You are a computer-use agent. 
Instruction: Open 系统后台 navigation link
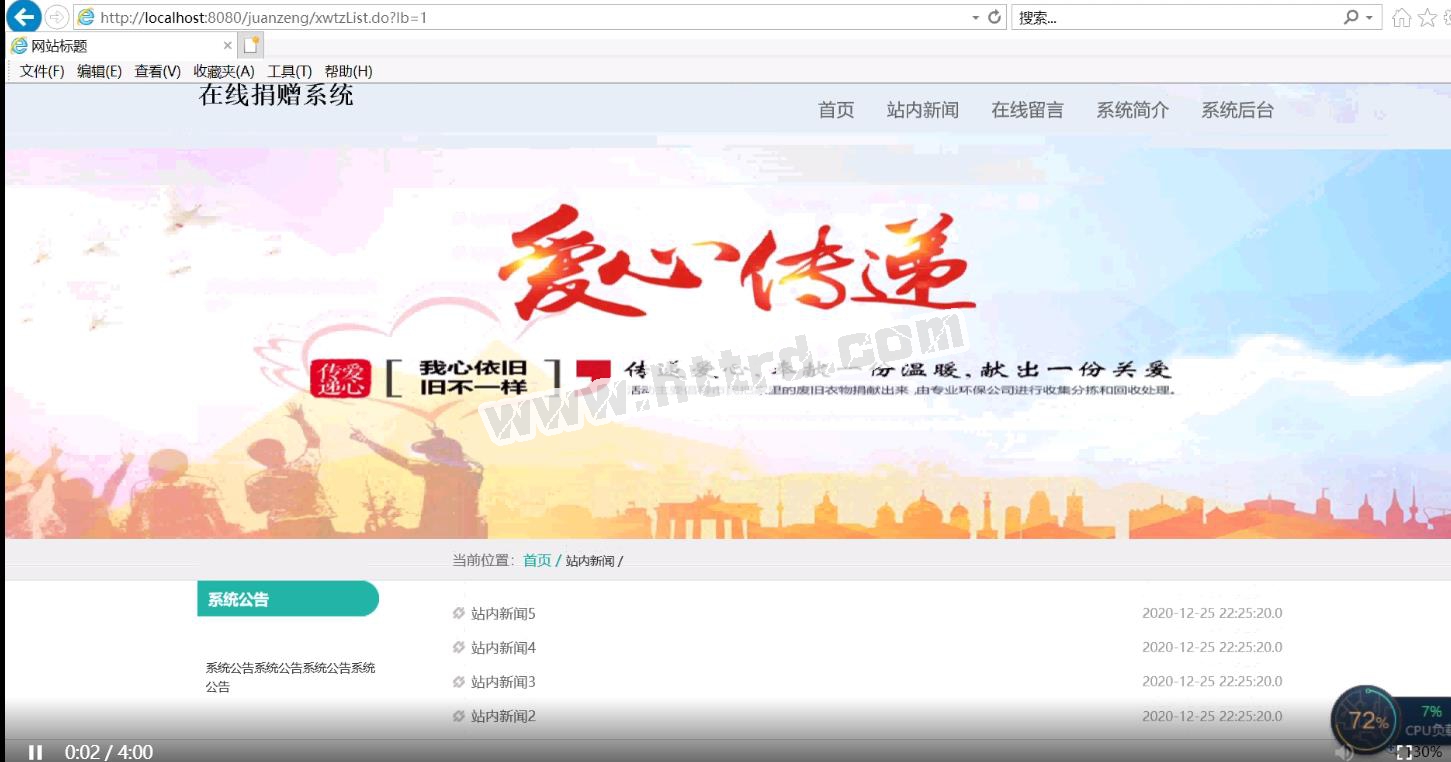1237,110
